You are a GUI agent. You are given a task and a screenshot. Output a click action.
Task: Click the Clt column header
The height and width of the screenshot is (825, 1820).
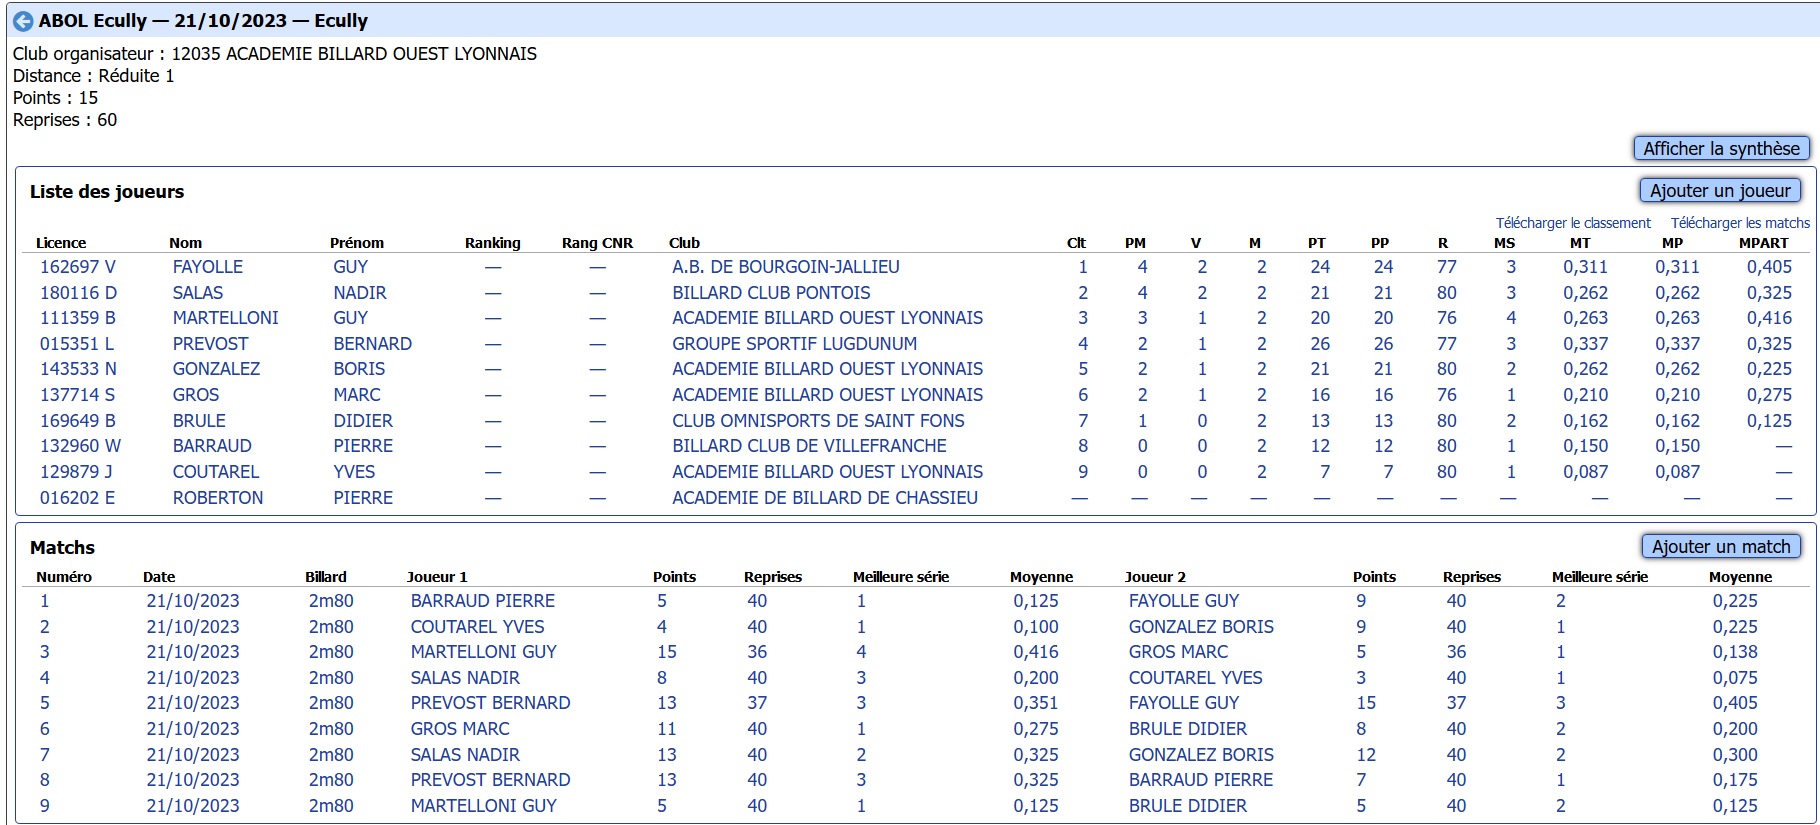tap(1076, 243)
